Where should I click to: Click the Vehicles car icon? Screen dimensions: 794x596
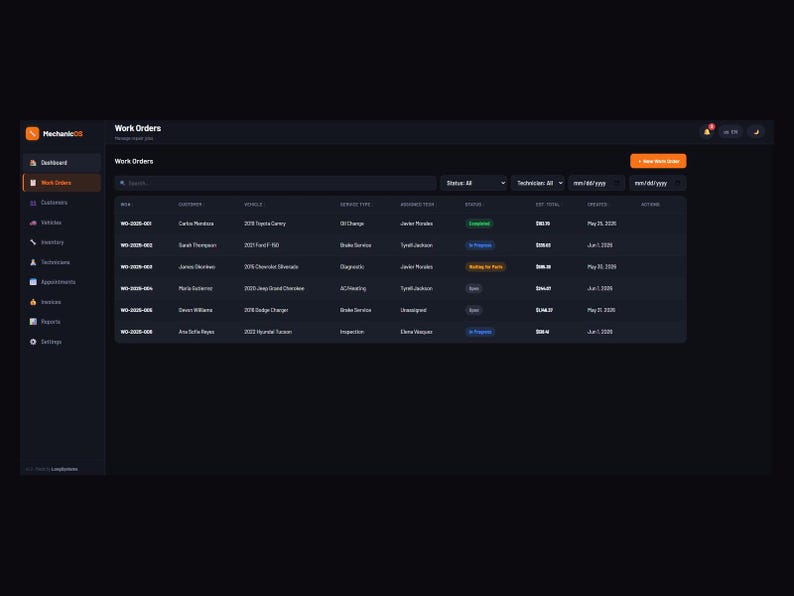coord(33,222)
